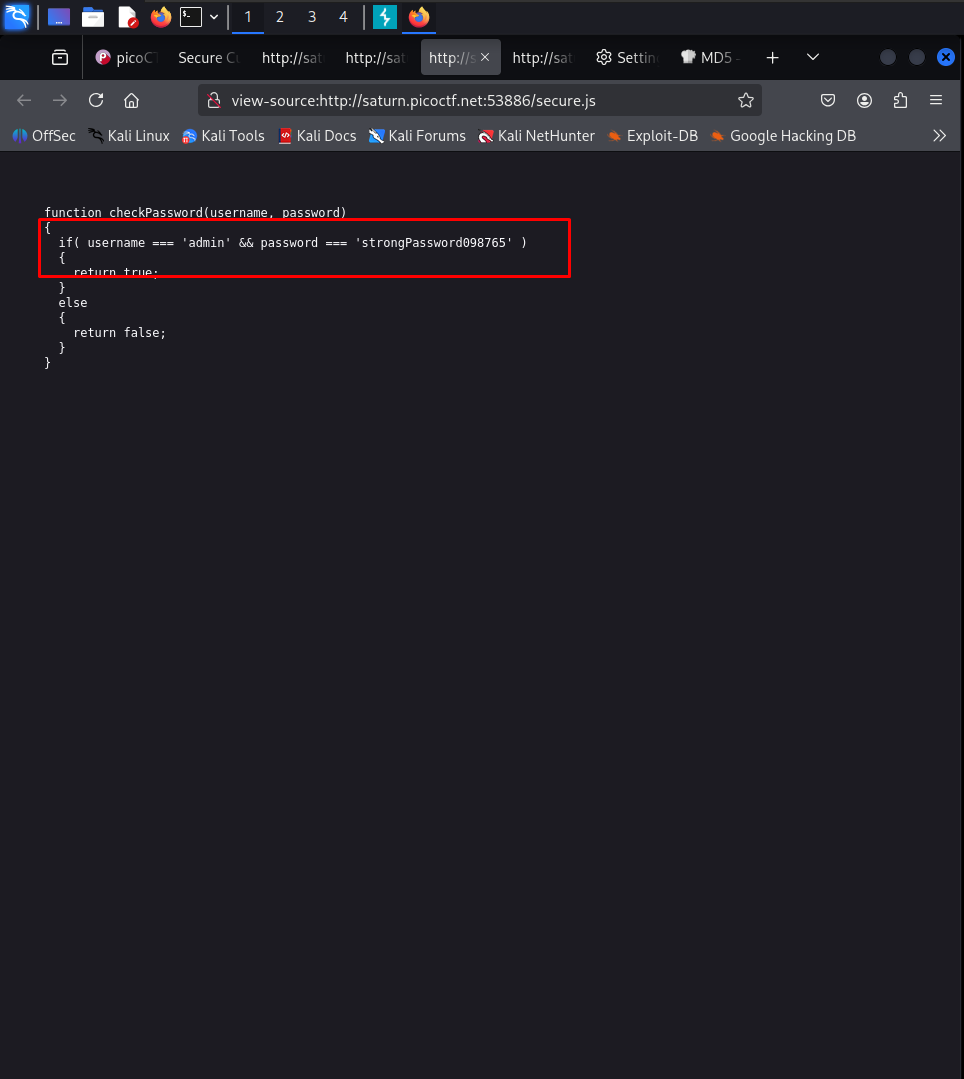Open the Firefox hamburger application menu
Image resolution: width=964 pixels, height=1079 pixels.
coord(936,100)
